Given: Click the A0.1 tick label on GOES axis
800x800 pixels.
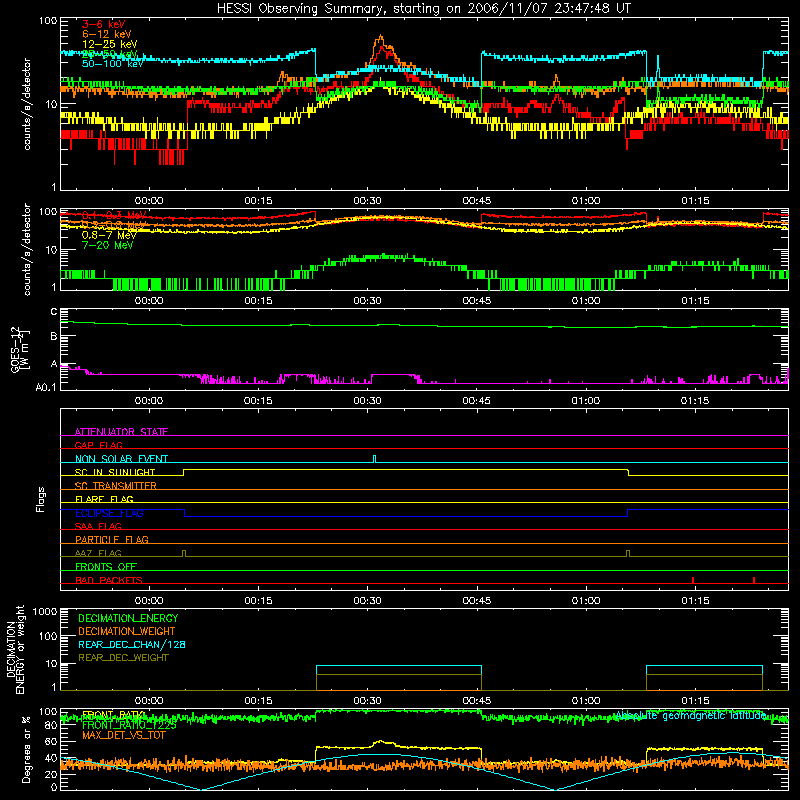Looking at the screenshot, I should pos(46,388).
